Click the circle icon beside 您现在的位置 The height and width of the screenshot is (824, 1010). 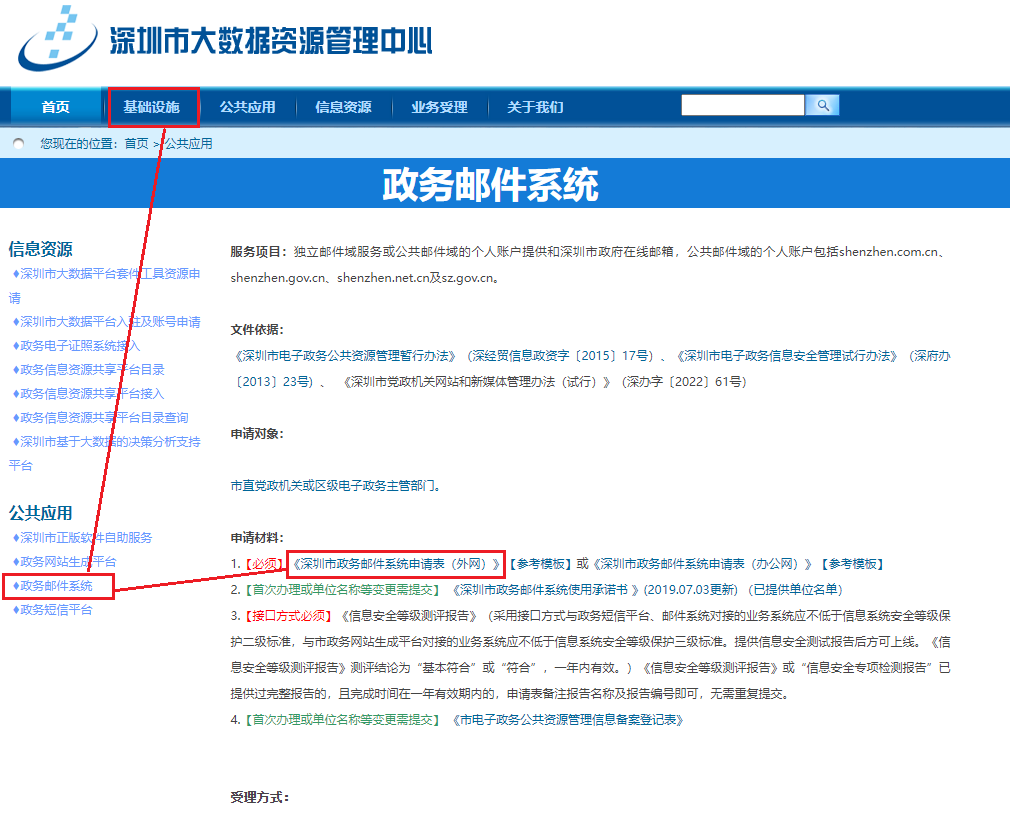(x=18, y=144)
